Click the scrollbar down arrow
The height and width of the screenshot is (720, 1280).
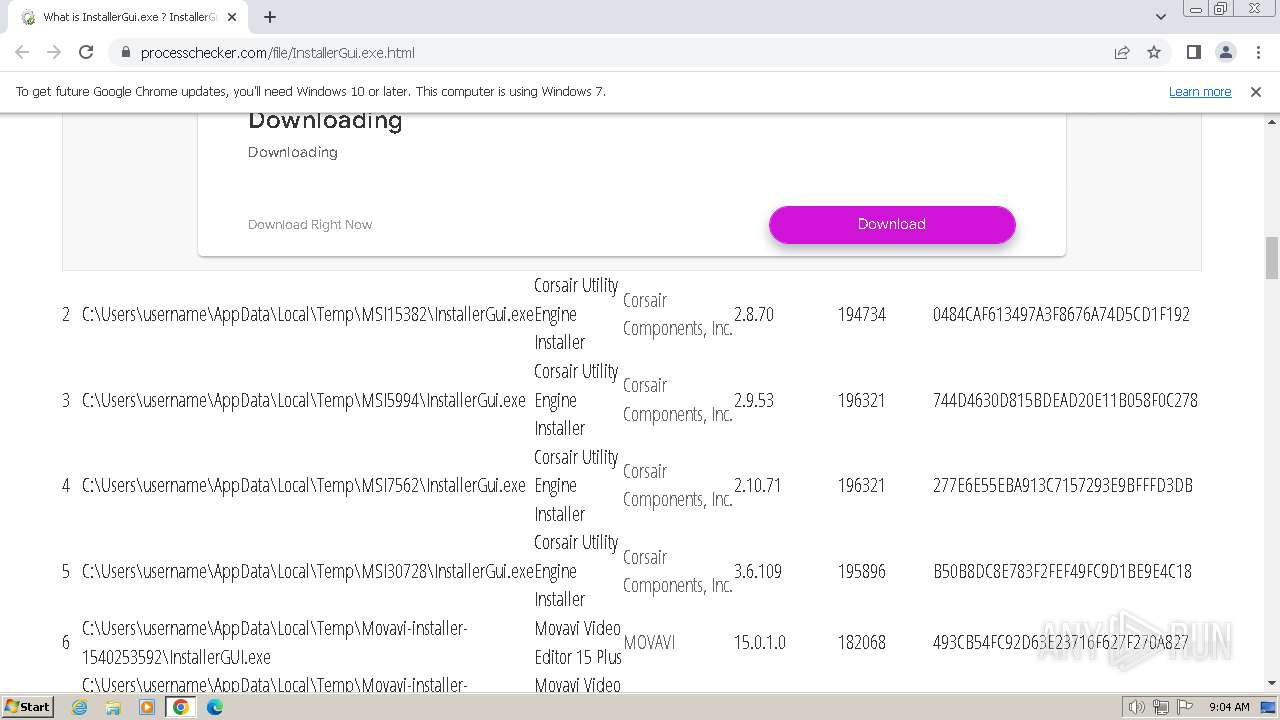coord(1272,683)
